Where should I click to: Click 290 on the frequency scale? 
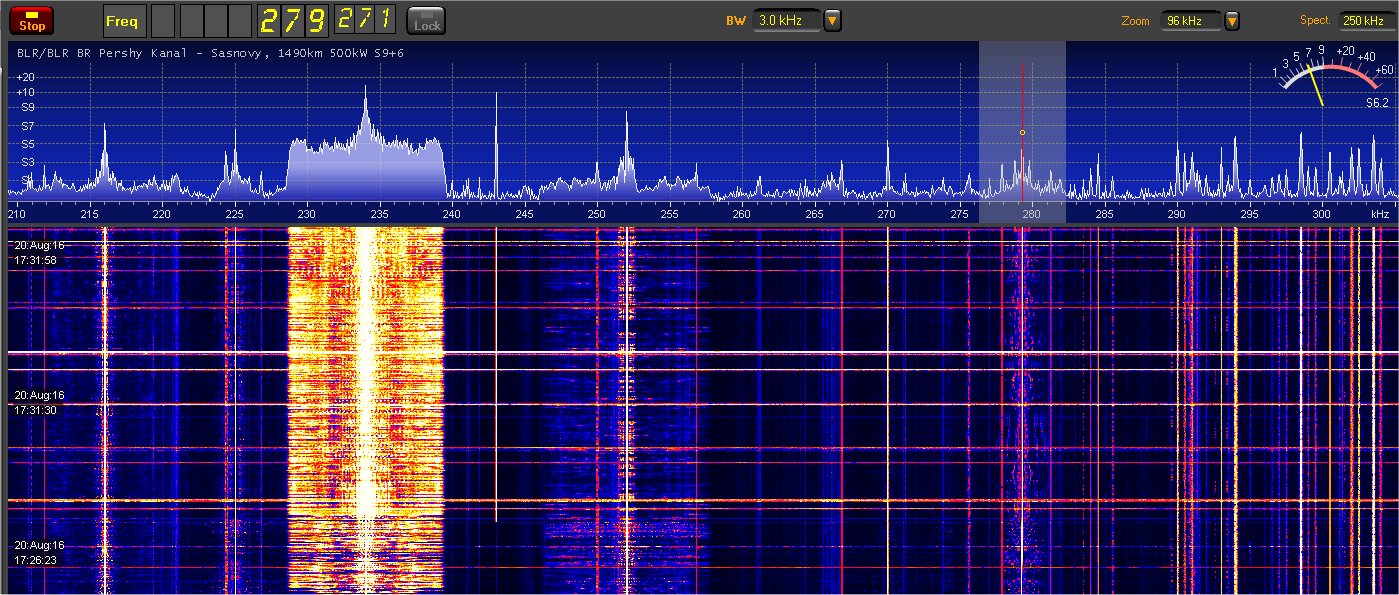pos(1177,214)
